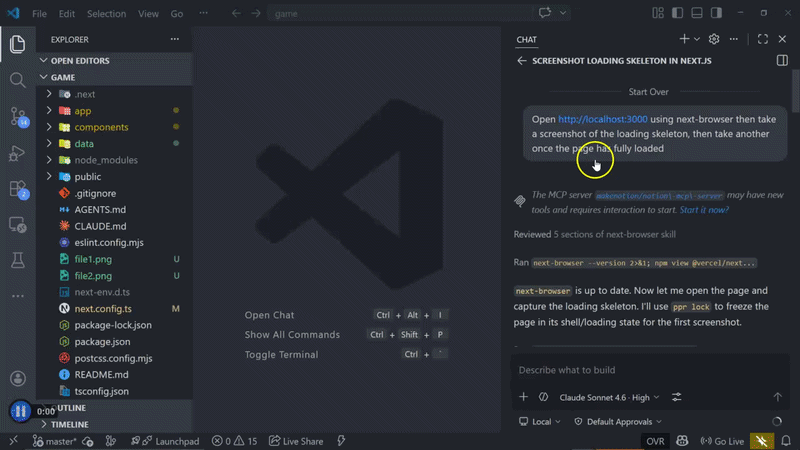This screenshot has width=800, height=450.
Task: Click Start Over in chat
Action: click(648, 92)
